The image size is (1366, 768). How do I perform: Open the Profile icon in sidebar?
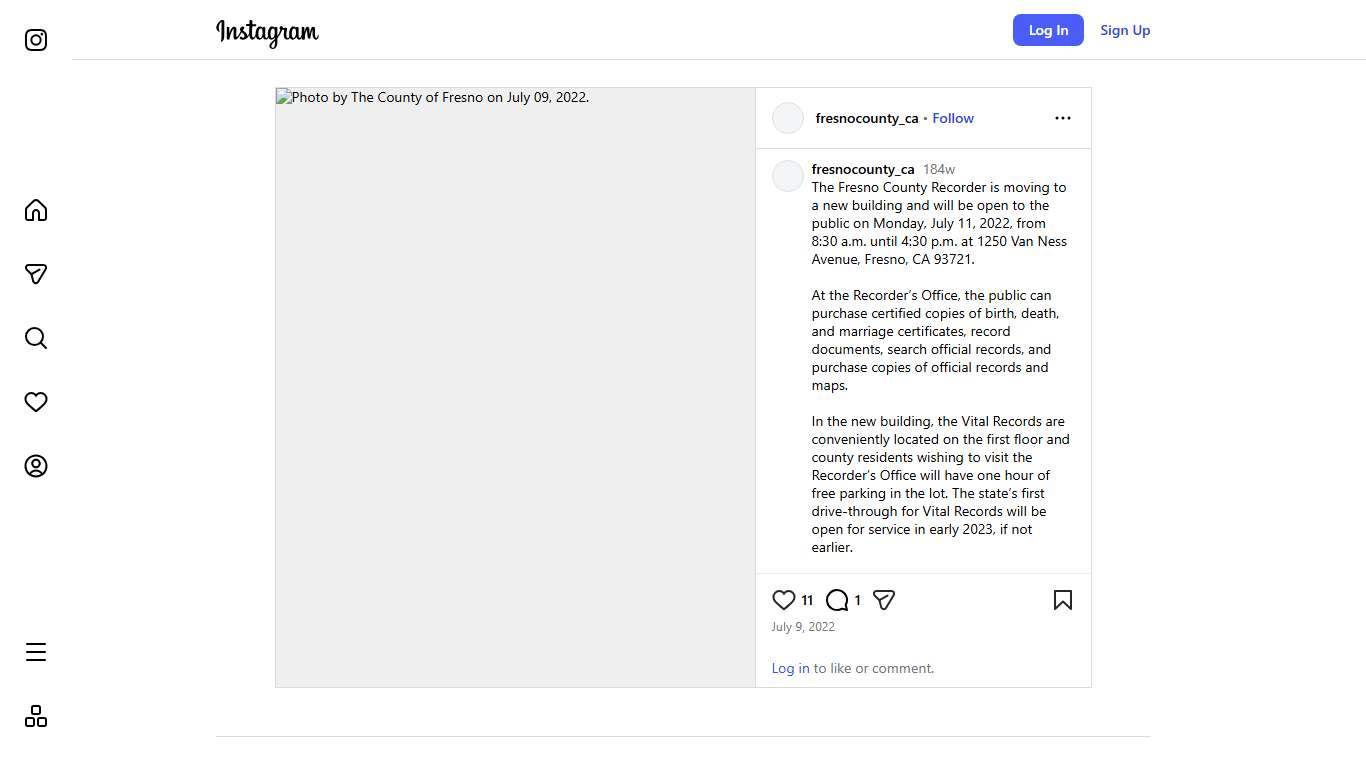[36, 466]
